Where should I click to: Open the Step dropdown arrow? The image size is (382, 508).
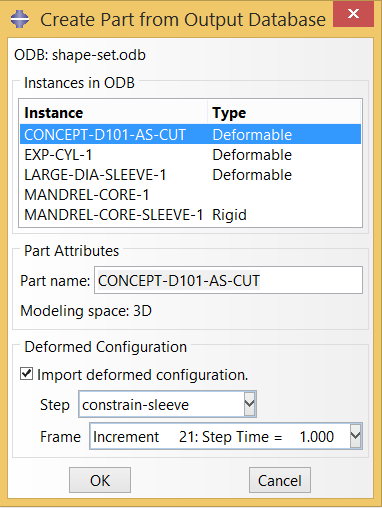coord(249,404)
